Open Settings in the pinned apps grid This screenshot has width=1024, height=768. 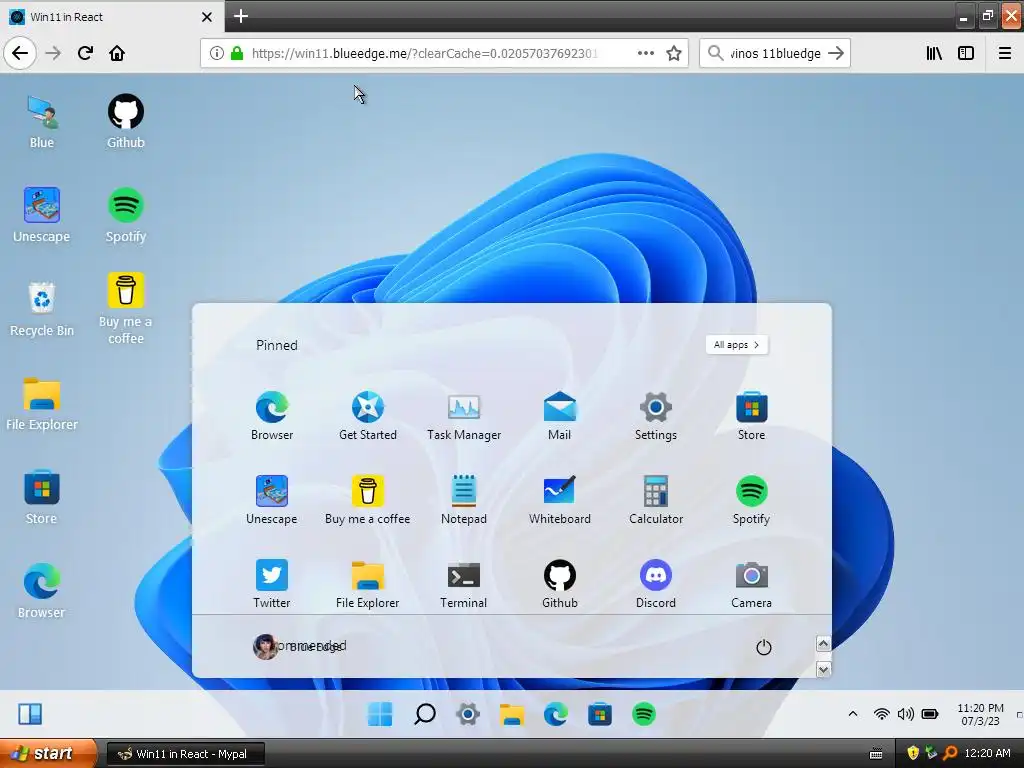coord(656,416)
